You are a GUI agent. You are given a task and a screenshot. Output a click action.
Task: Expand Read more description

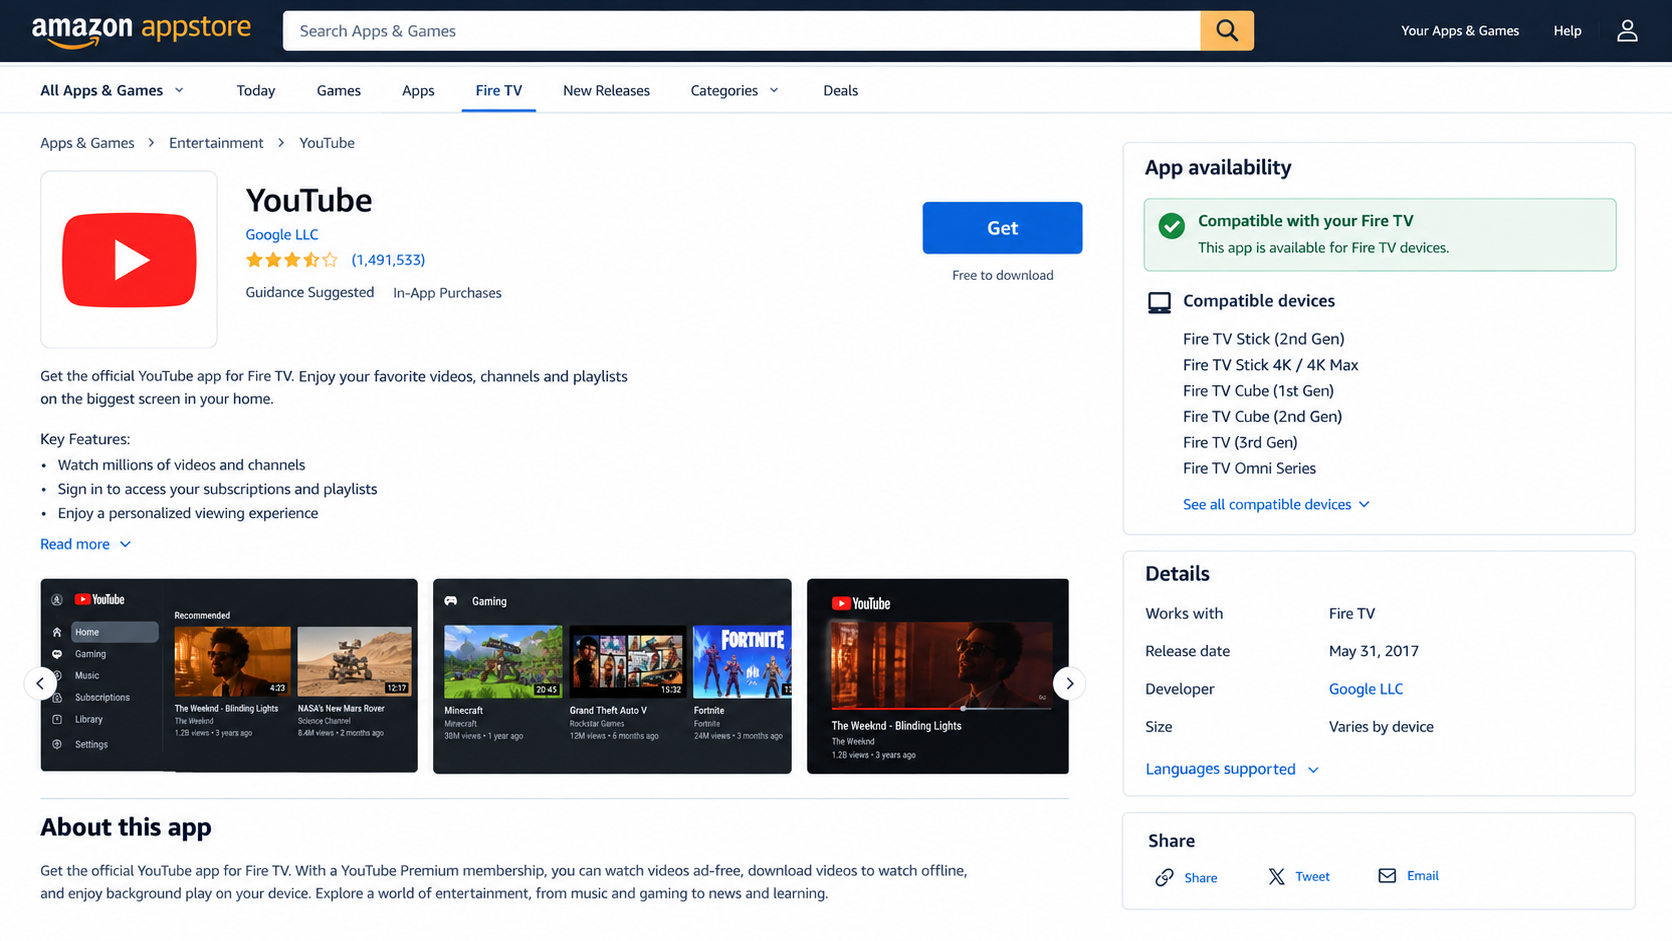pos(86,544)
